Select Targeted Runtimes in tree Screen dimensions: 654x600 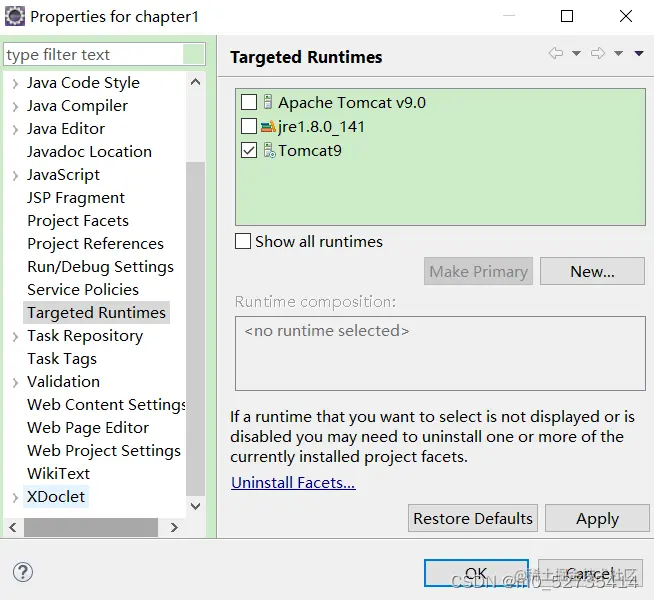coord(96,313)
